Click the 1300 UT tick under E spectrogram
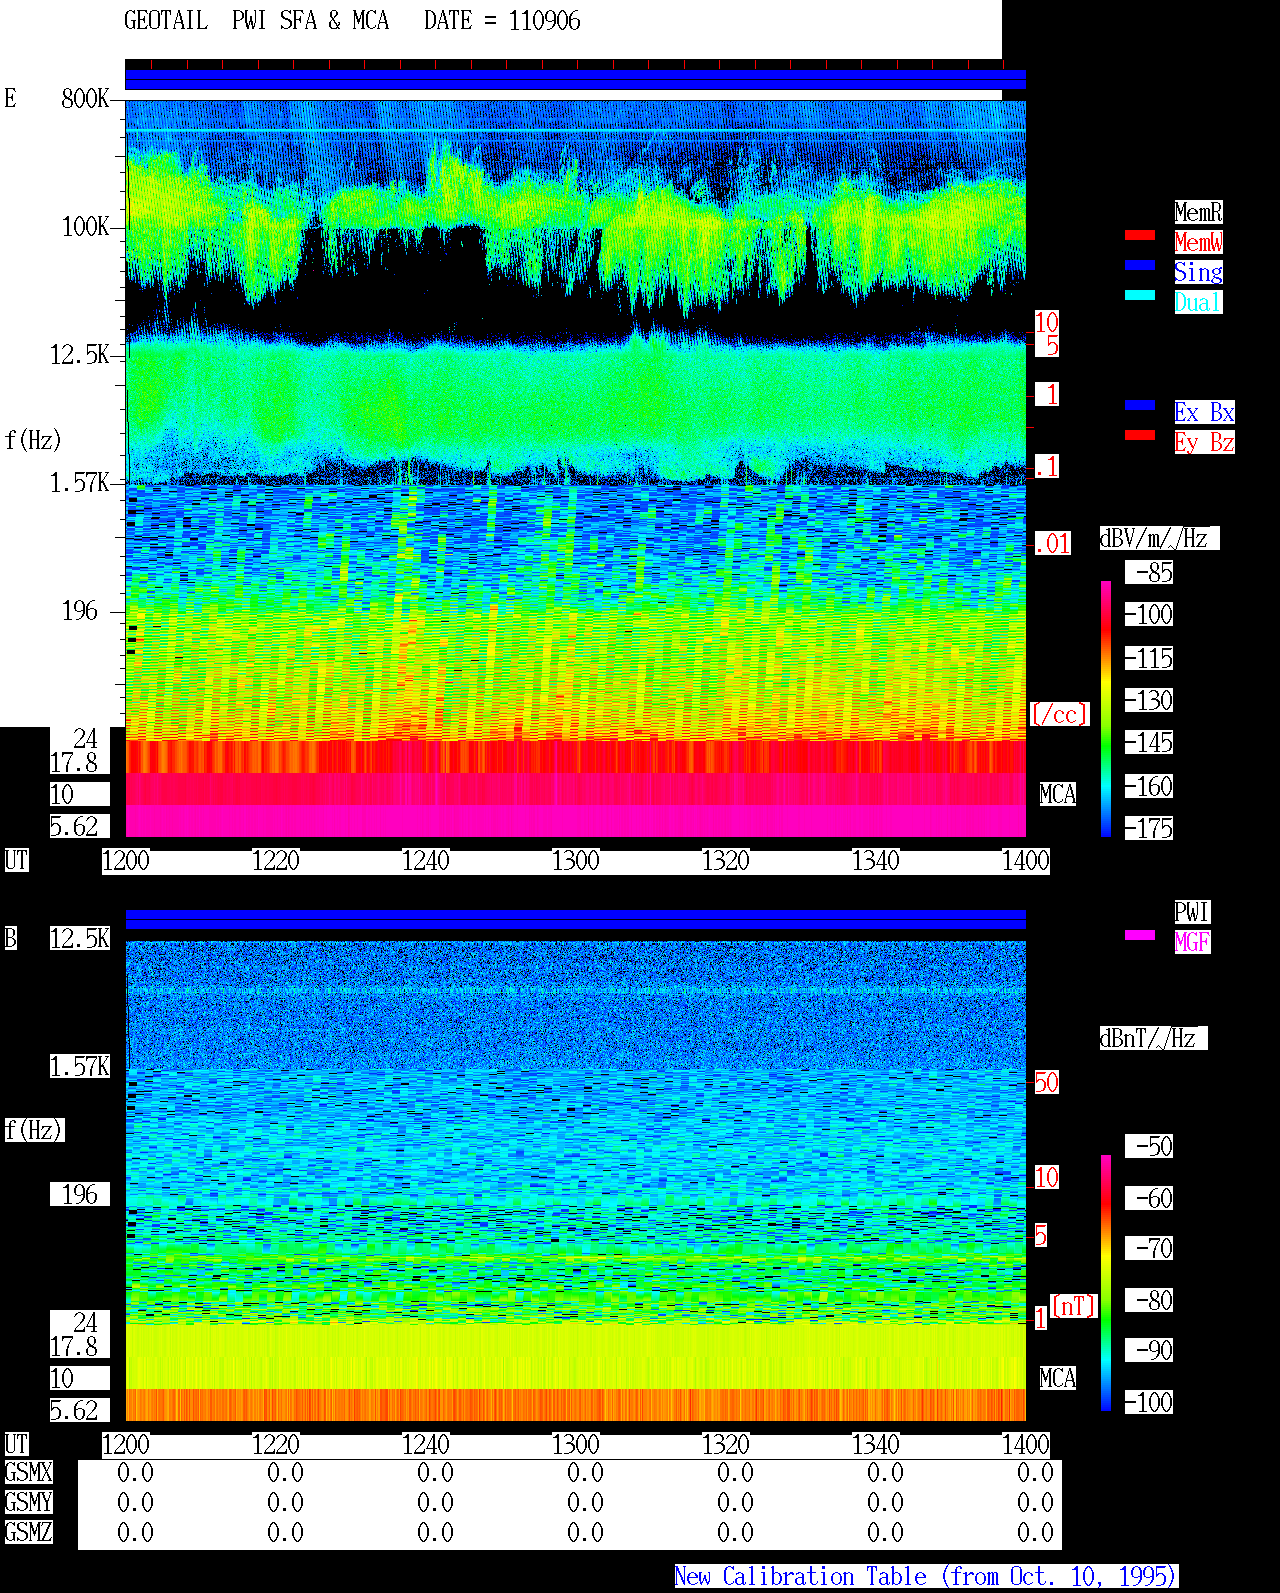The image size is (1280, 1593). (x=576, y=861)
